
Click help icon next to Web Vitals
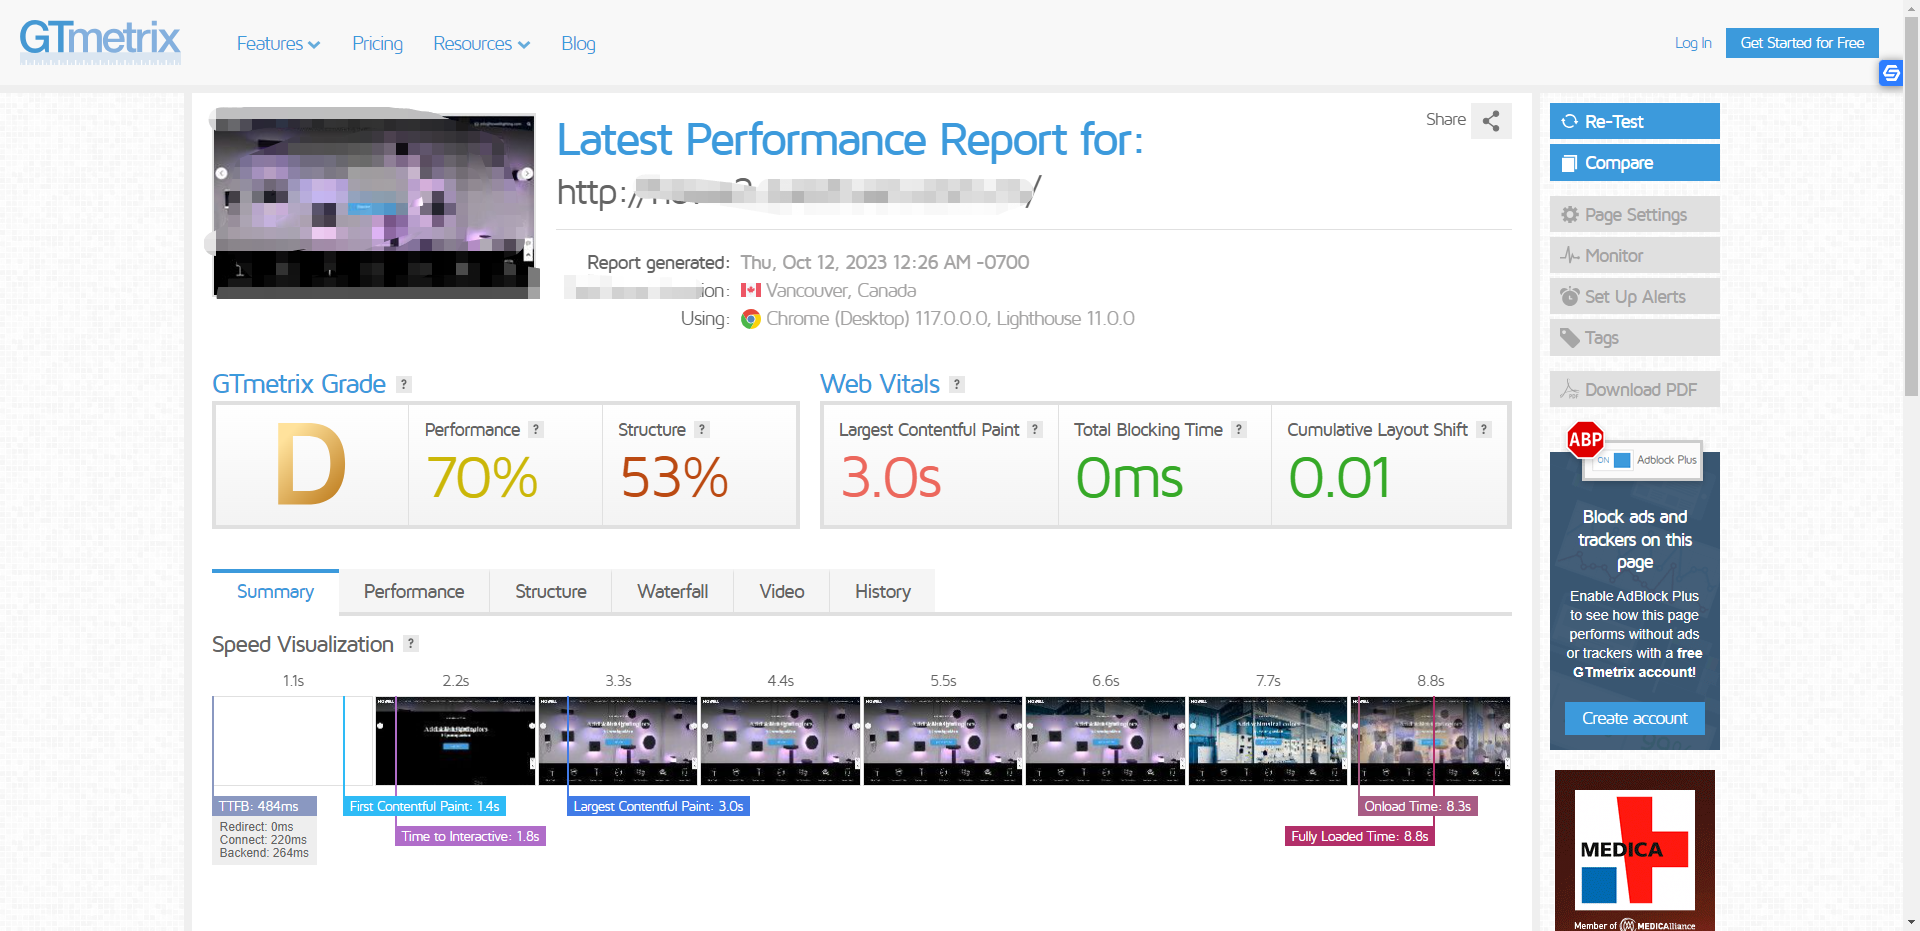[x=957, y=385]
